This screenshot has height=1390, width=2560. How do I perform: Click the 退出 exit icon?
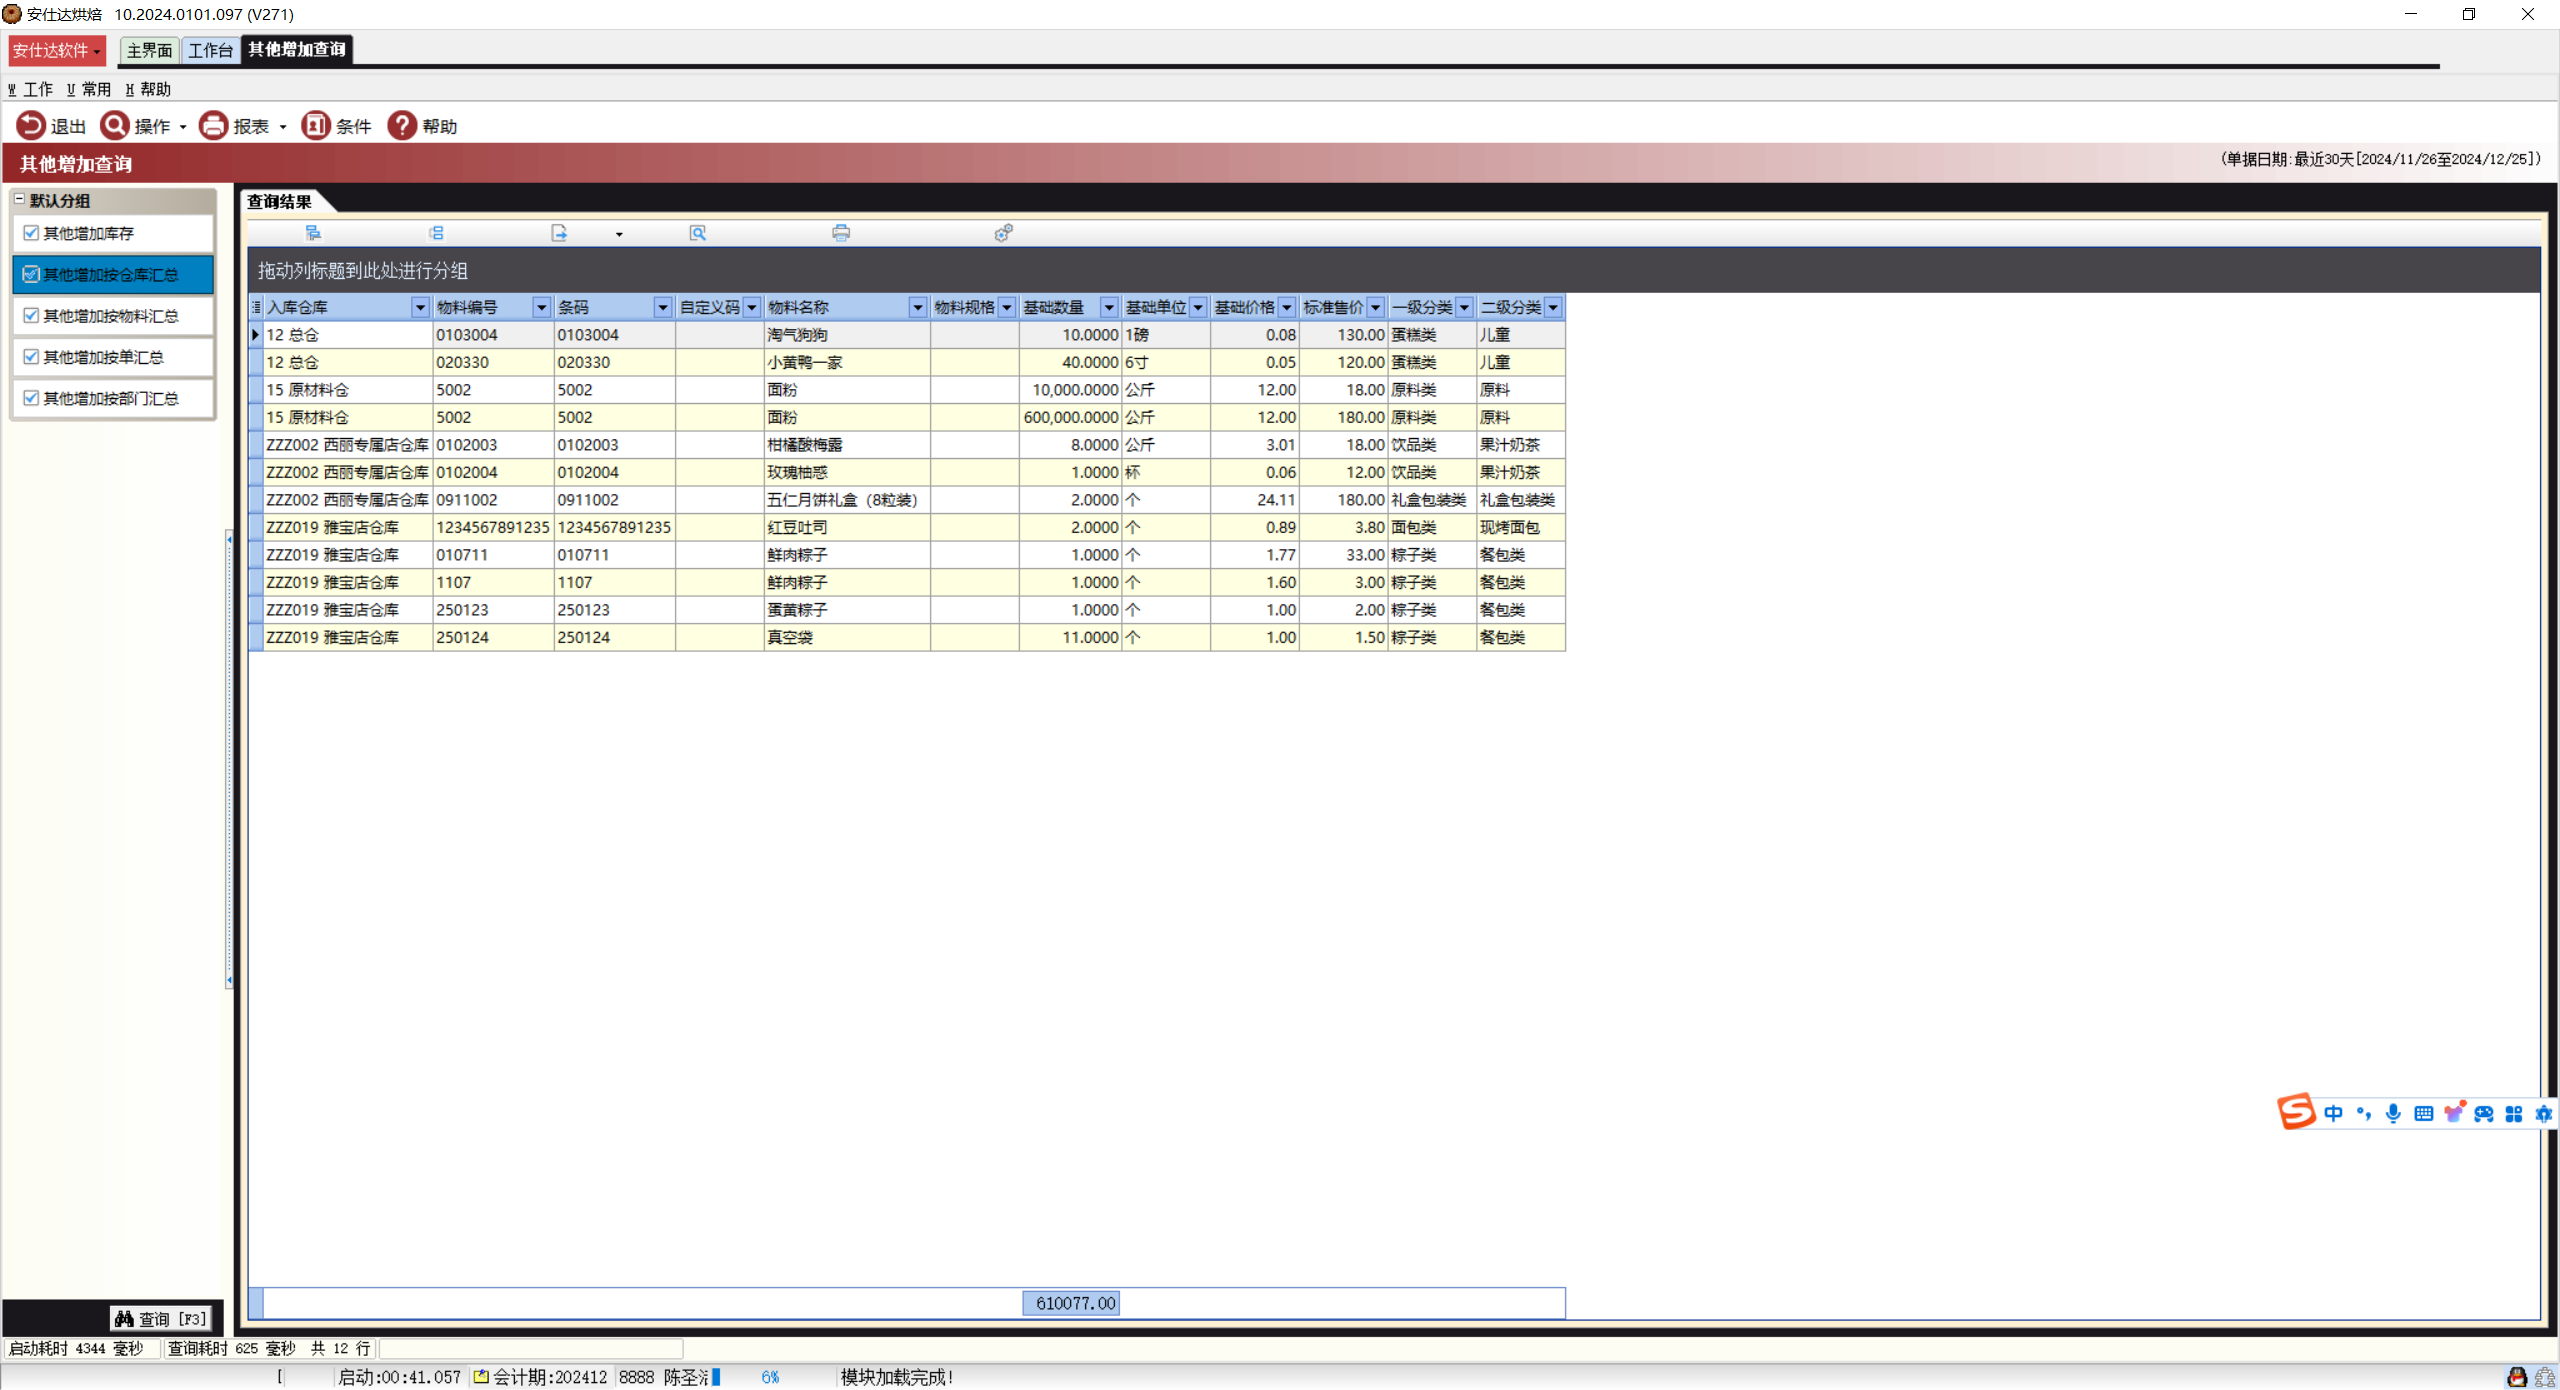(31, 125)
